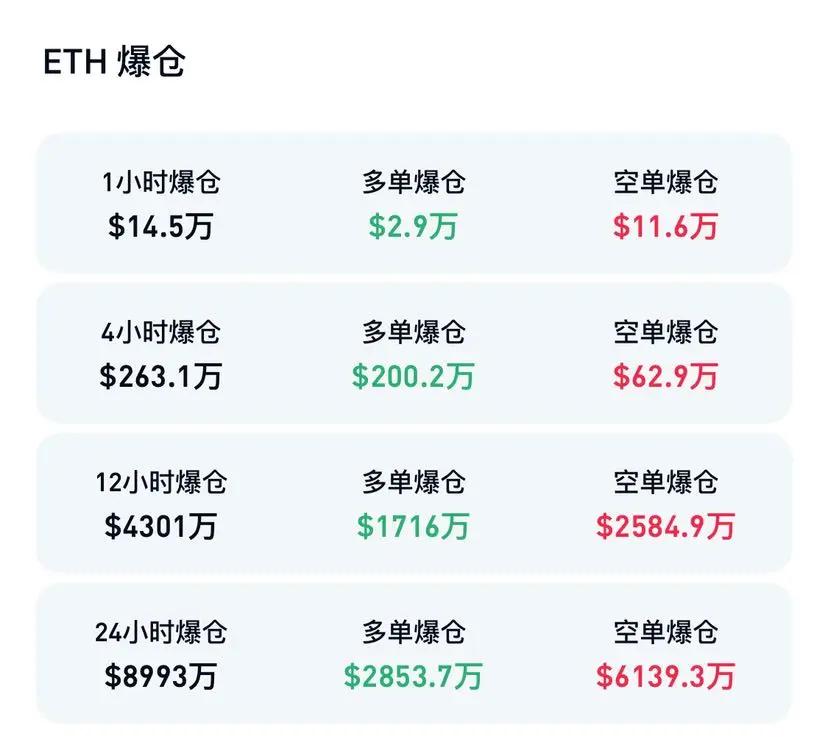The image size is (828, 742).
Task: Click the $4301万 total value
Action: [161, 527]
